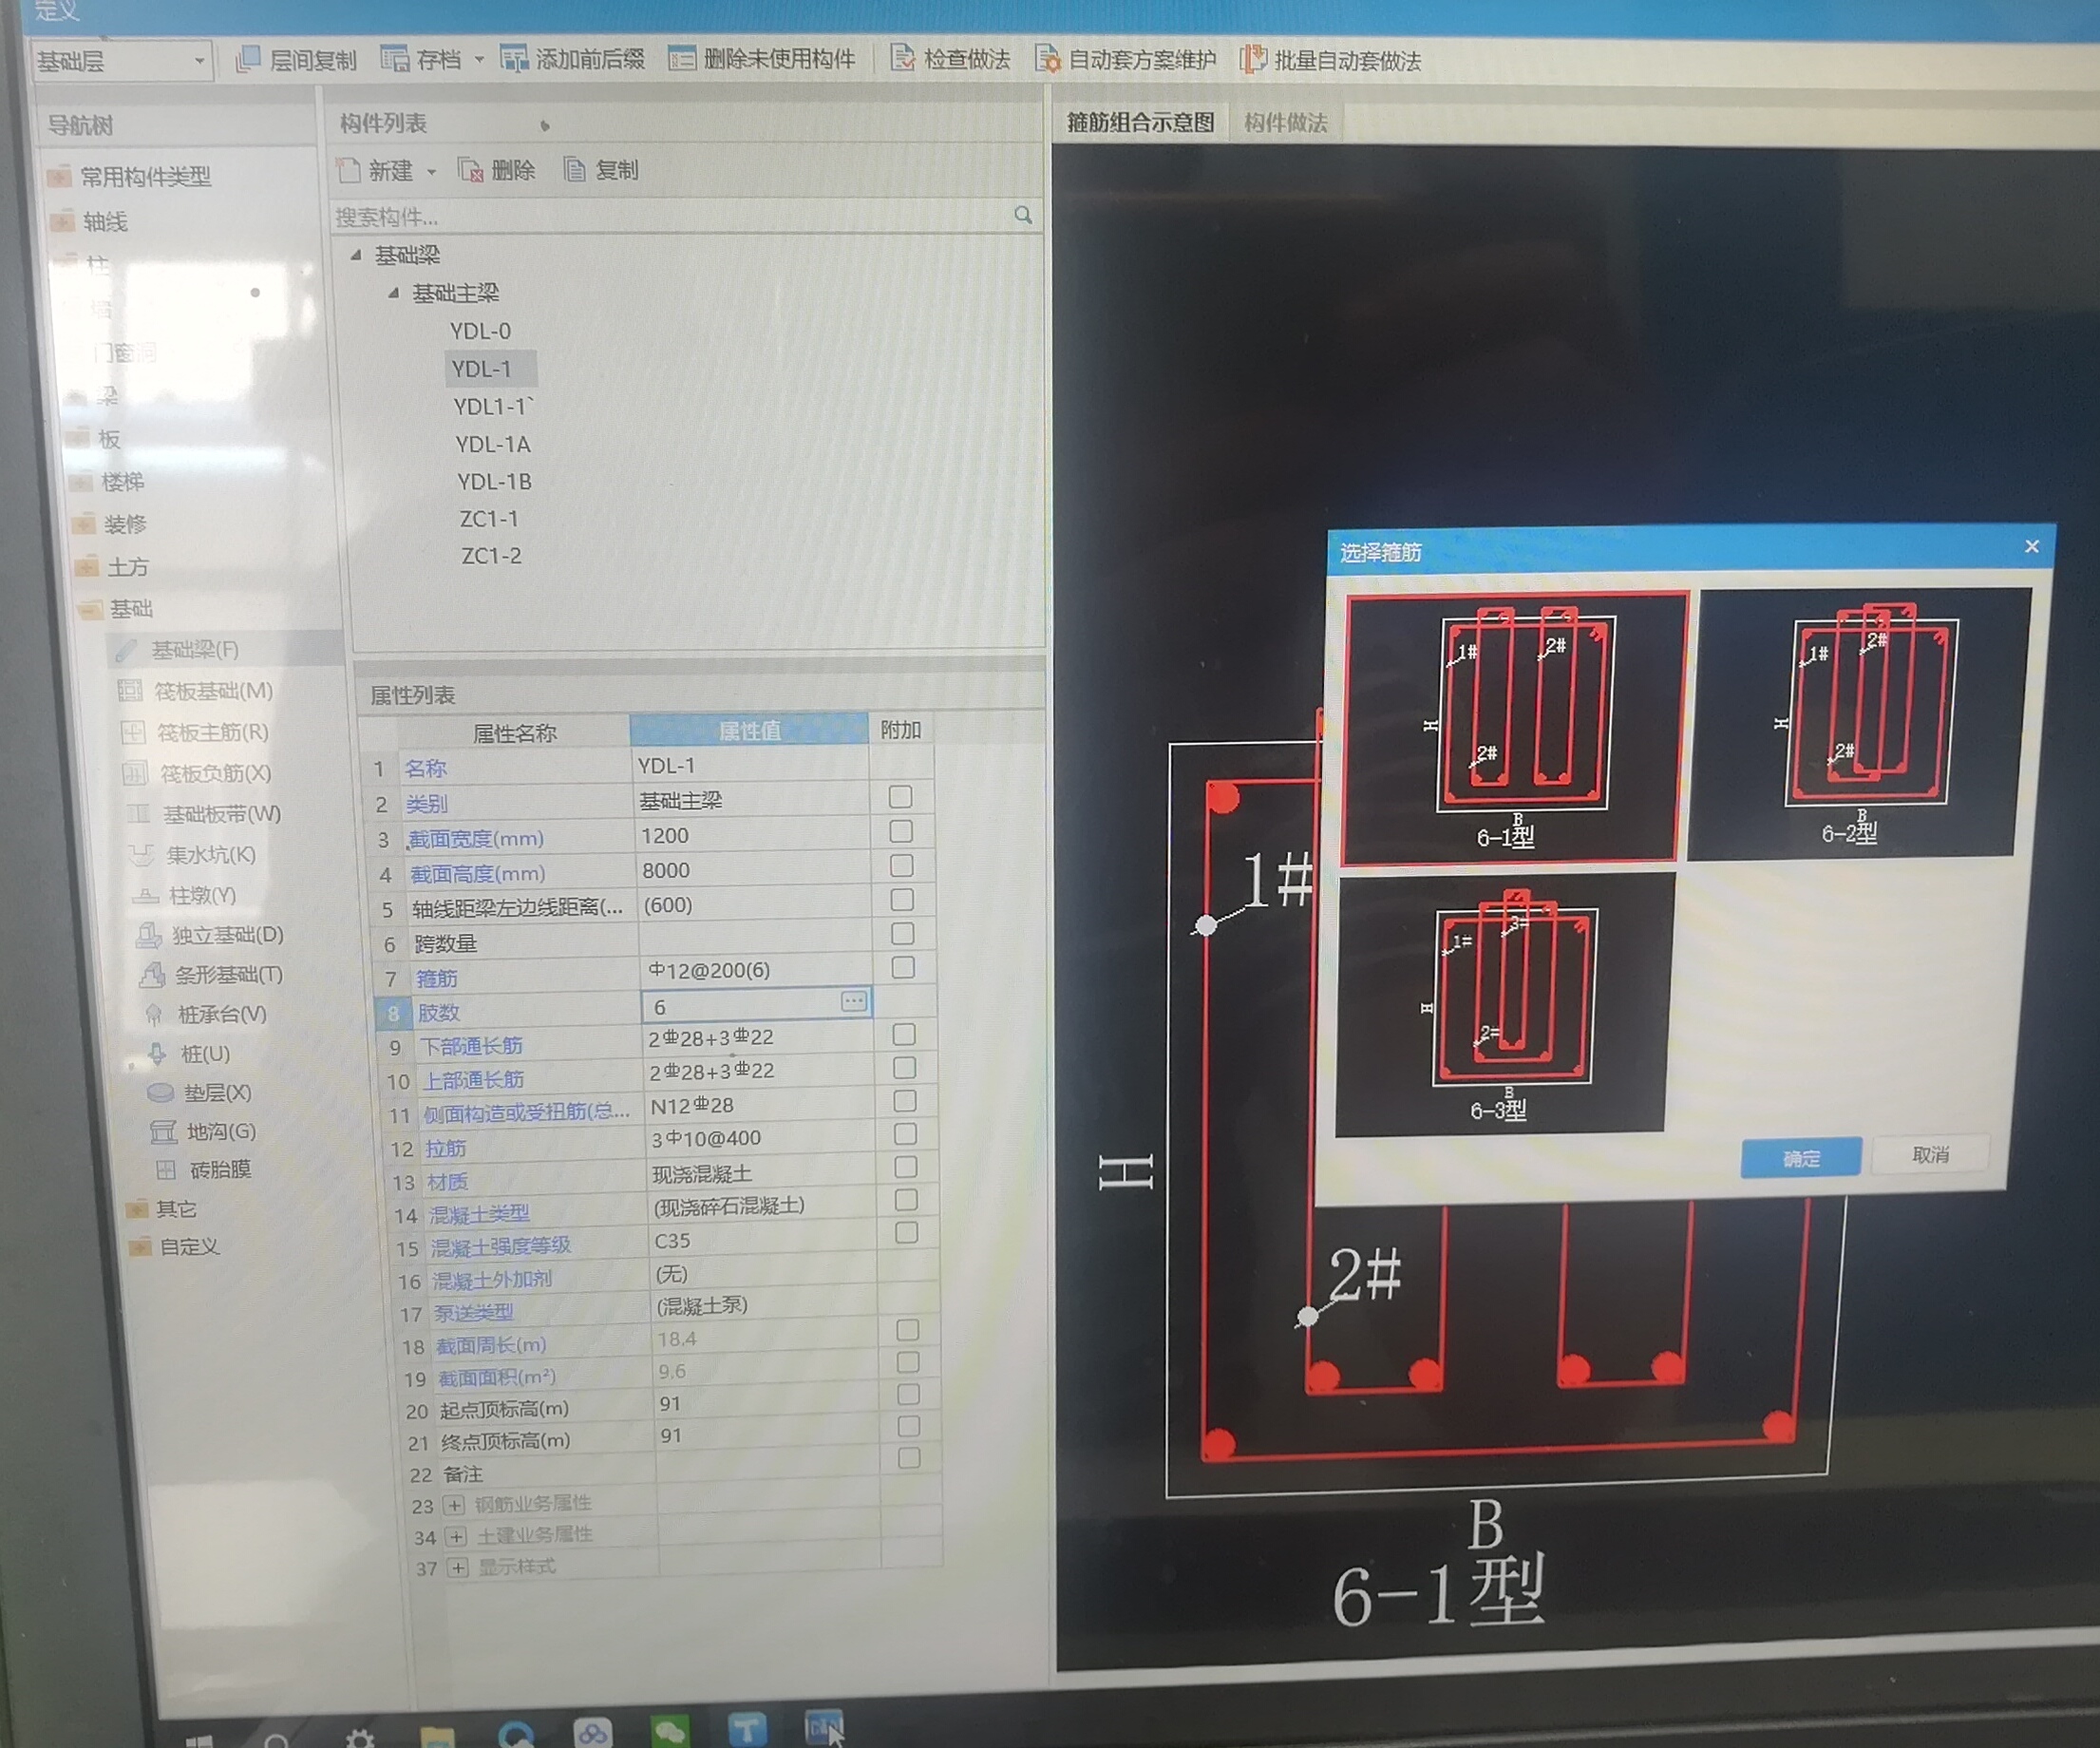Toggle the 附加 checkbox for 截面高度 row
This screenshot has width=2100, height=1748.
click(x=901, y=866)
